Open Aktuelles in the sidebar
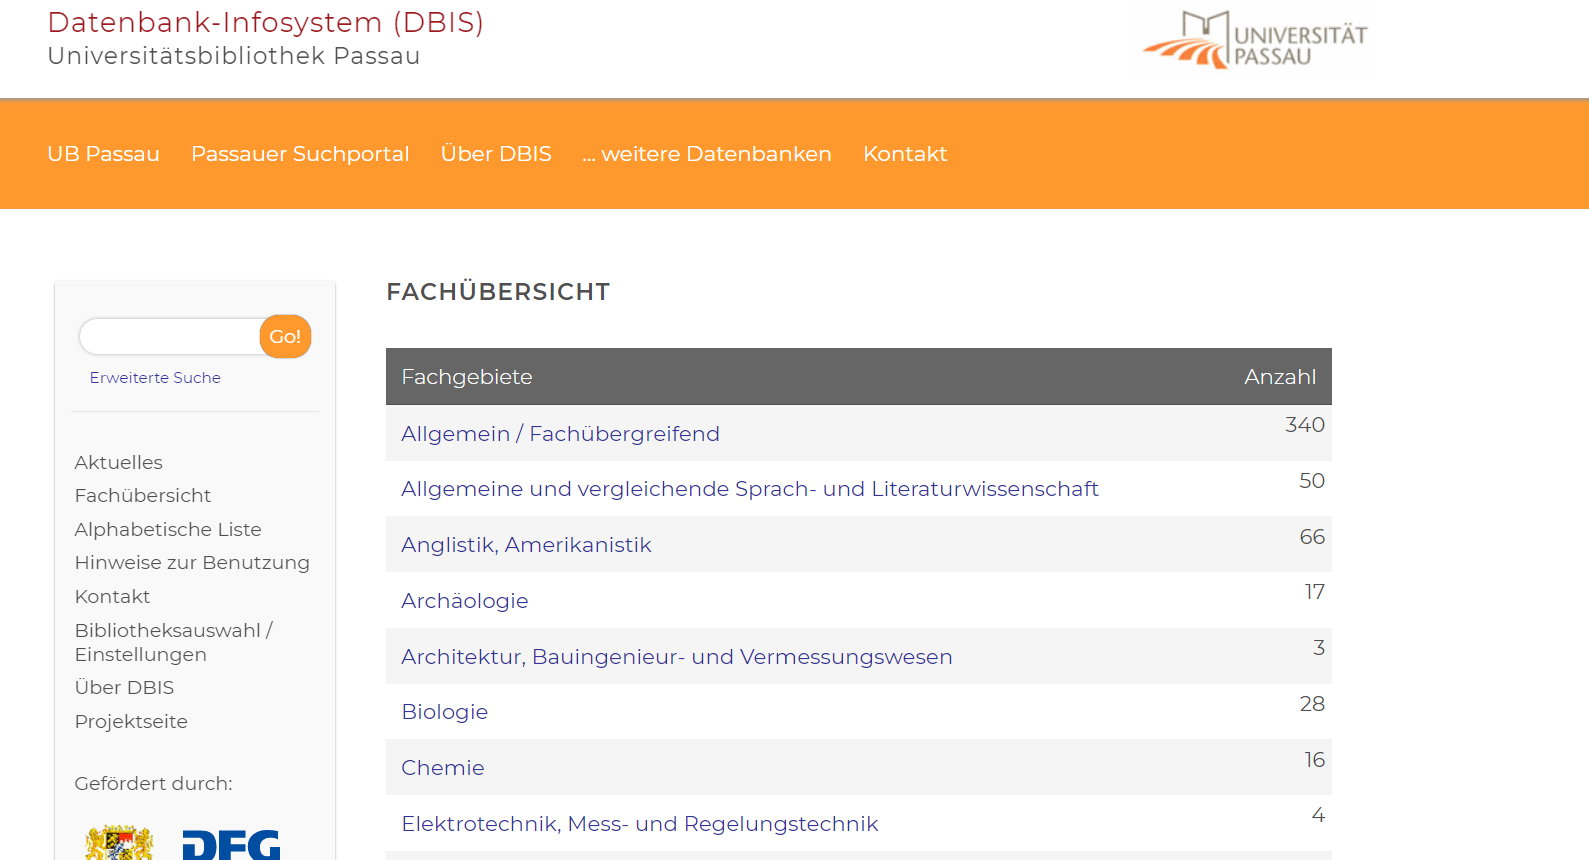 coord(118,462)
